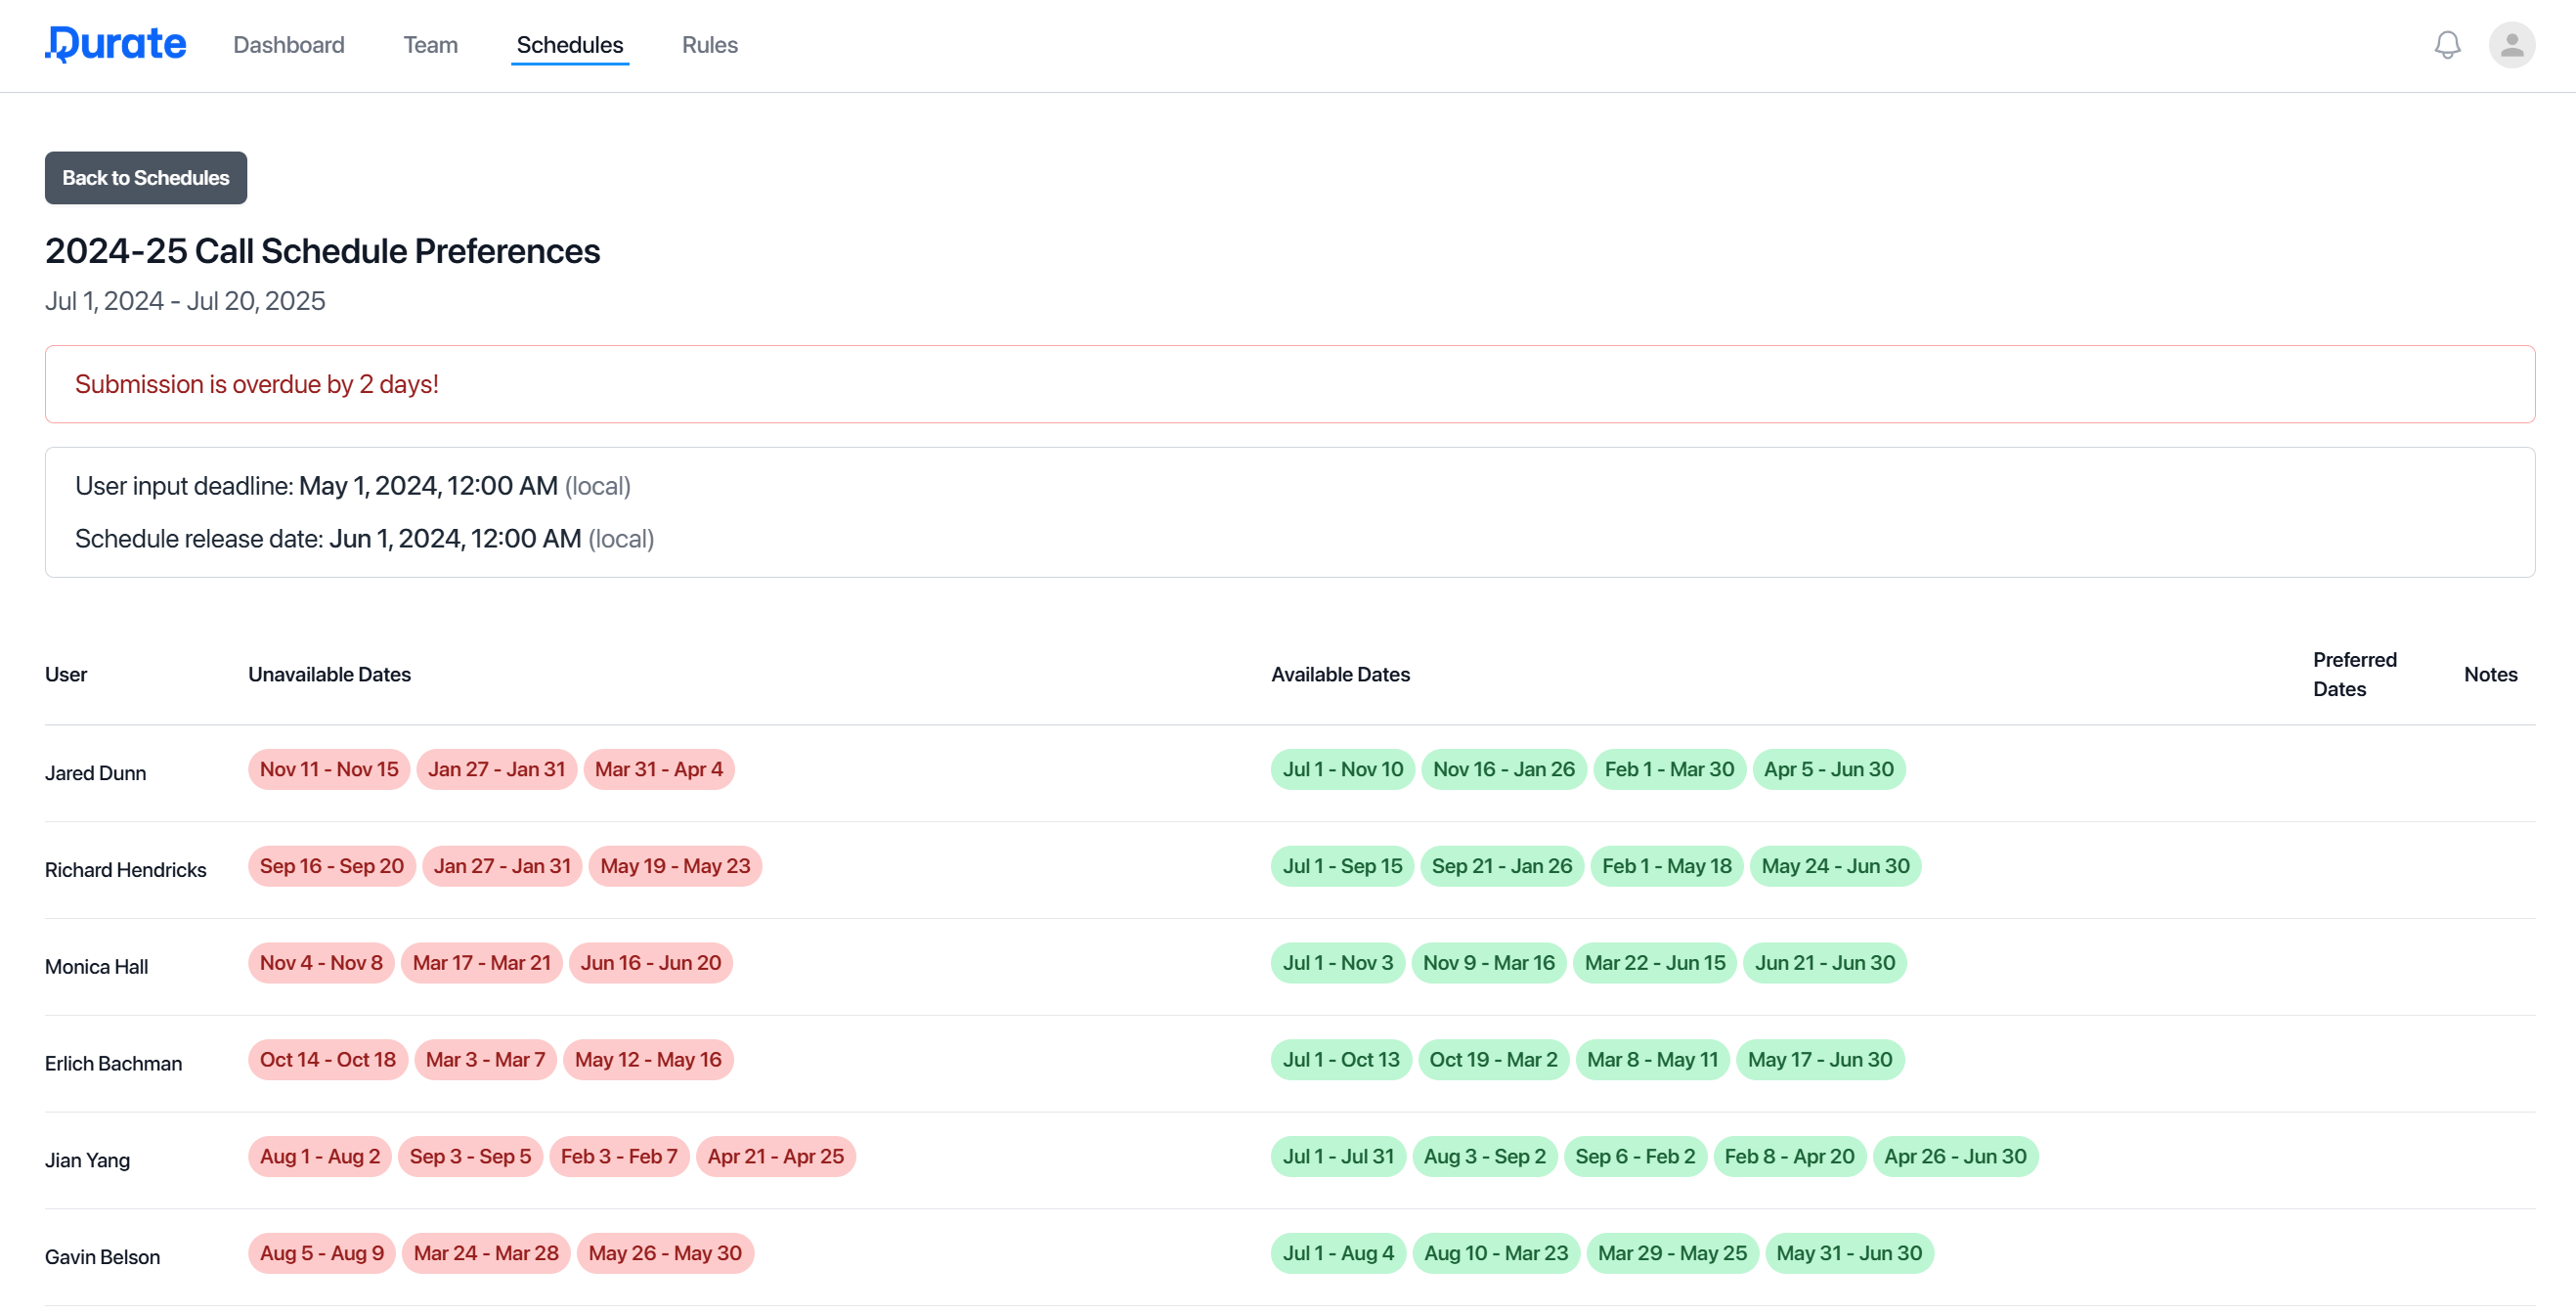Go to the Team tab

(430, 45)
